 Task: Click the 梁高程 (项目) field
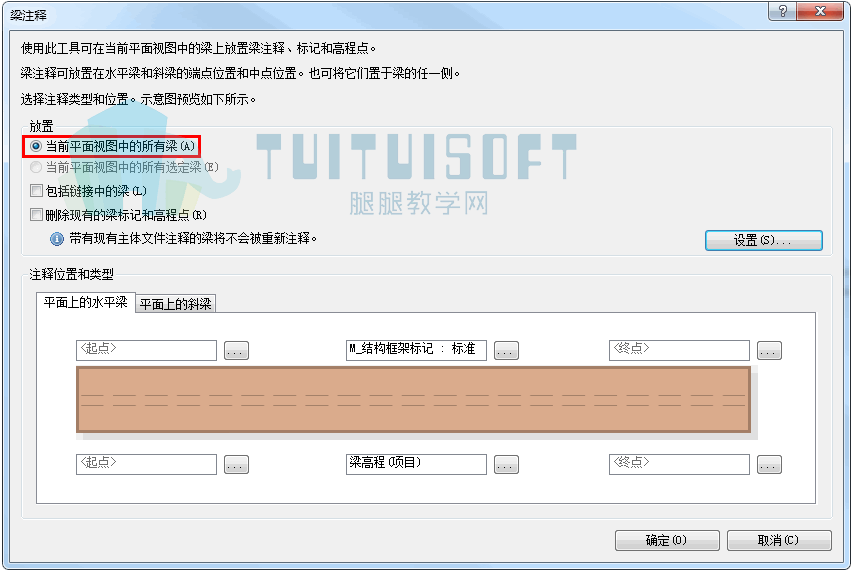[416, 464]
